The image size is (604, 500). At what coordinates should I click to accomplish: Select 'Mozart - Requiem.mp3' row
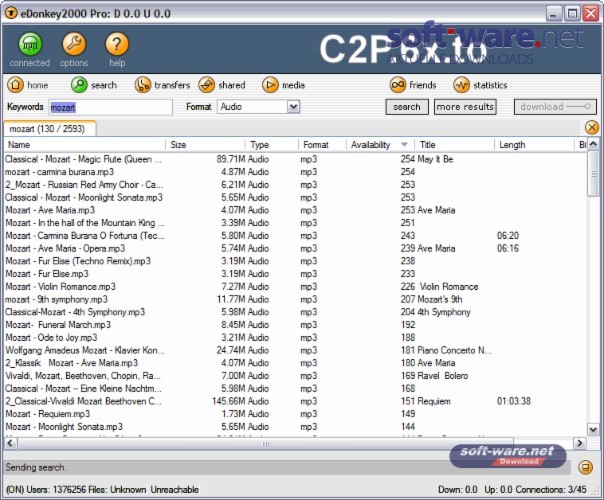coord(295,414)
